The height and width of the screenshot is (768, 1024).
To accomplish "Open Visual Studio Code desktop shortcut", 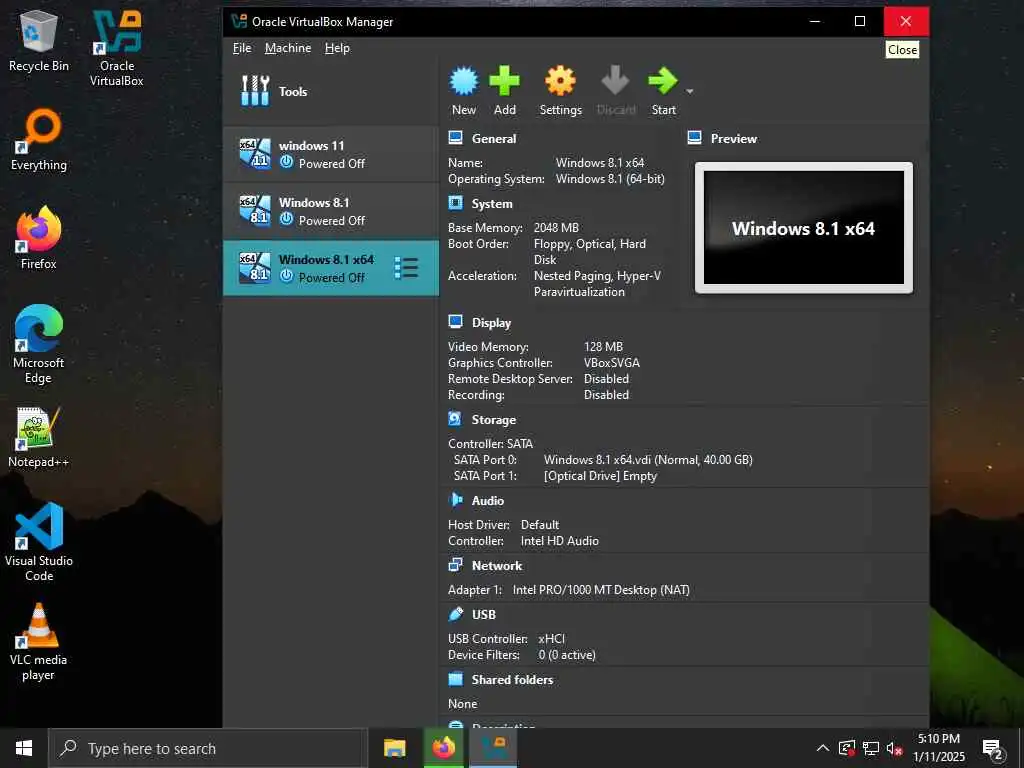I will pos(39,542).
